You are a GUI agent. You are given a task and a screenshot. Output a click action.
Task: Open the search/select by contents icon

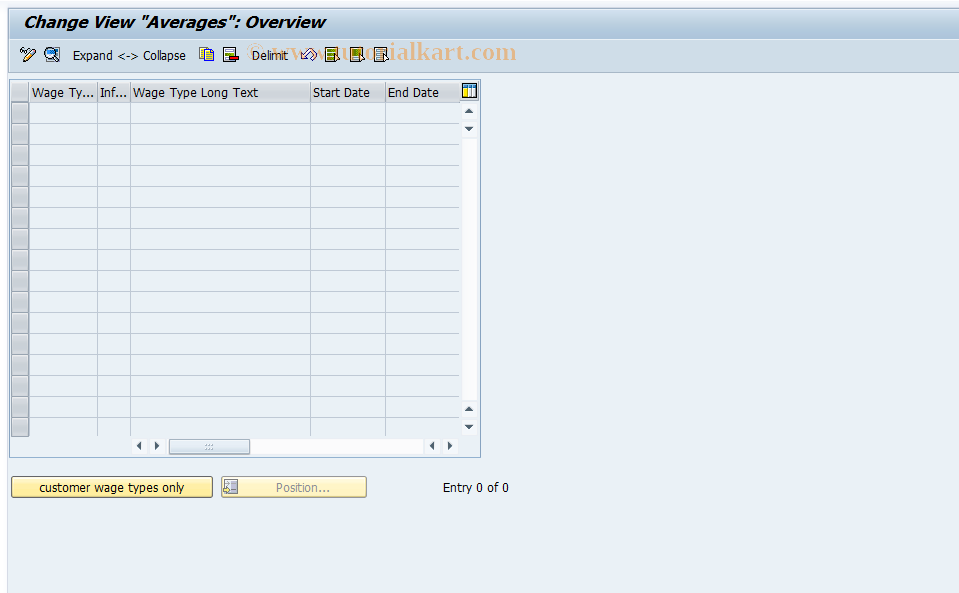[x=52, y=55]
